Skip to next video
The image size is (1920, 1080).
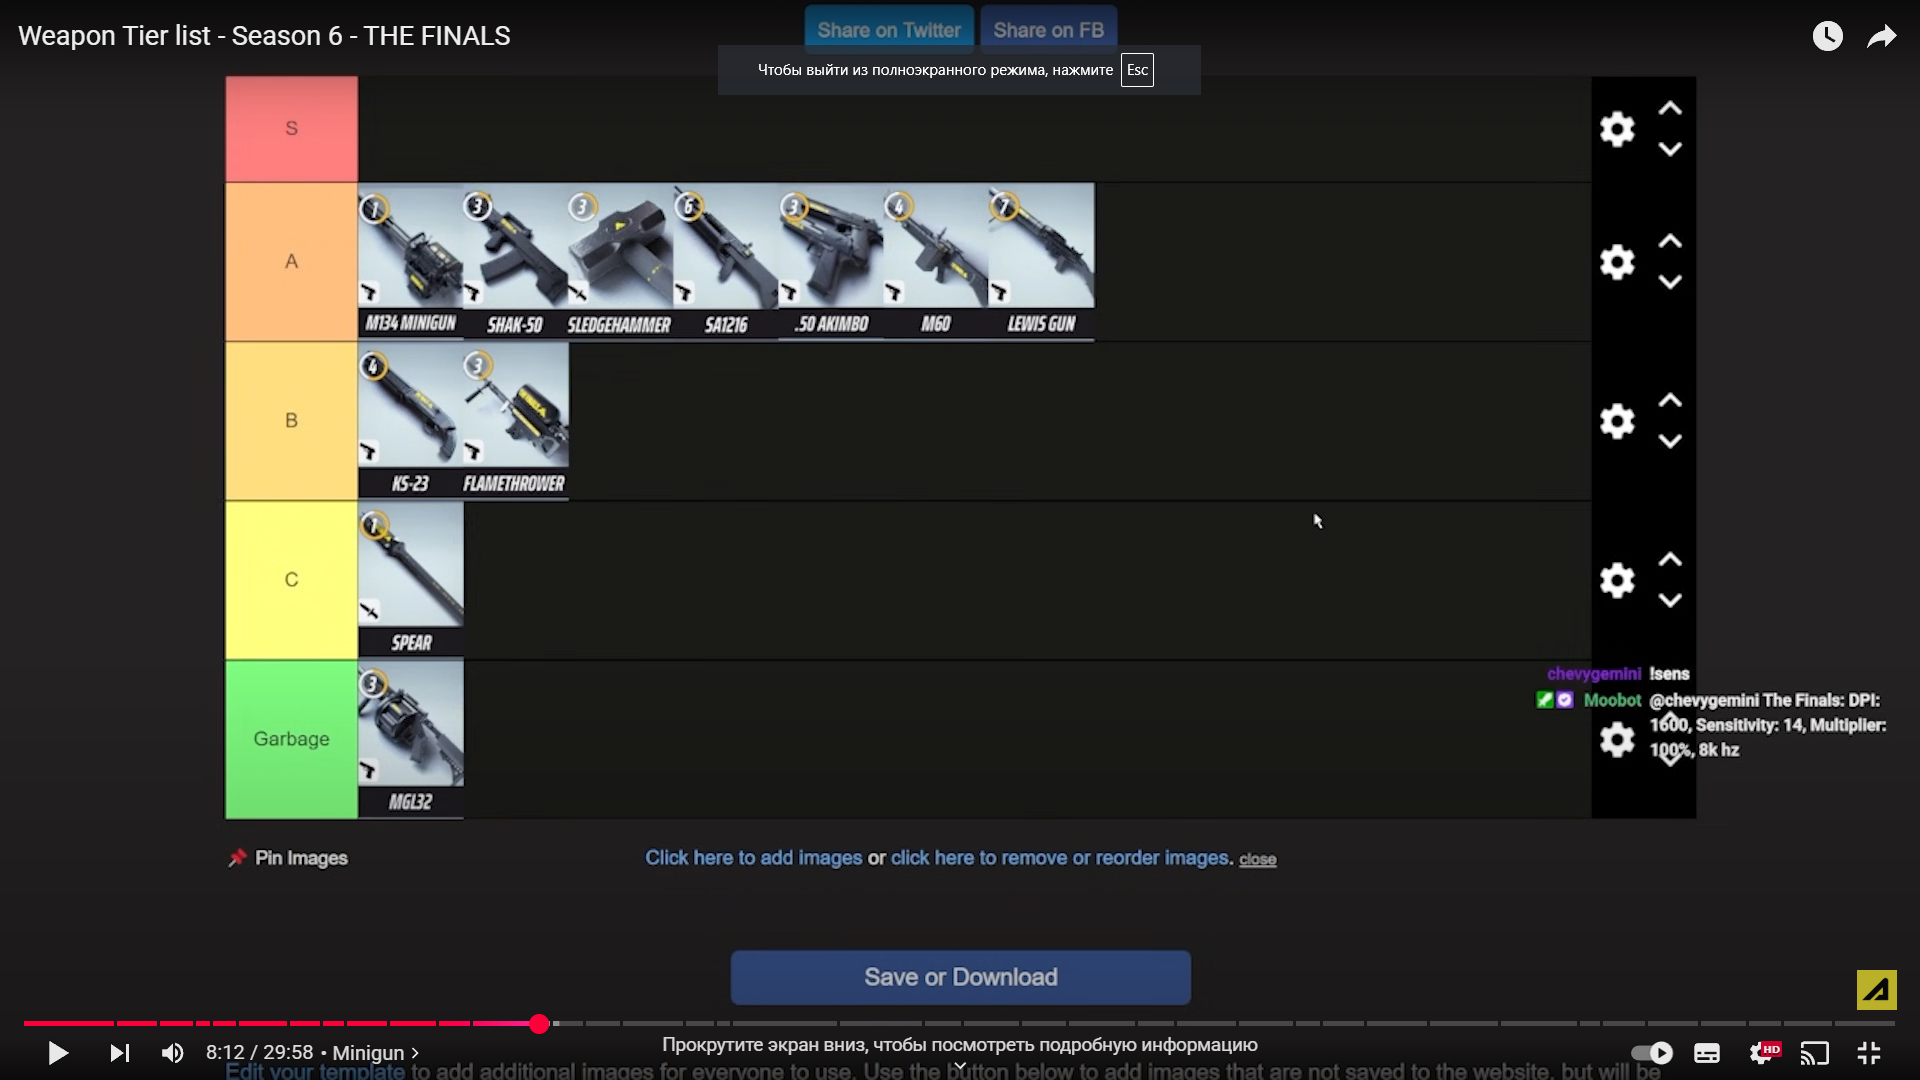(x=120, y=1053)
